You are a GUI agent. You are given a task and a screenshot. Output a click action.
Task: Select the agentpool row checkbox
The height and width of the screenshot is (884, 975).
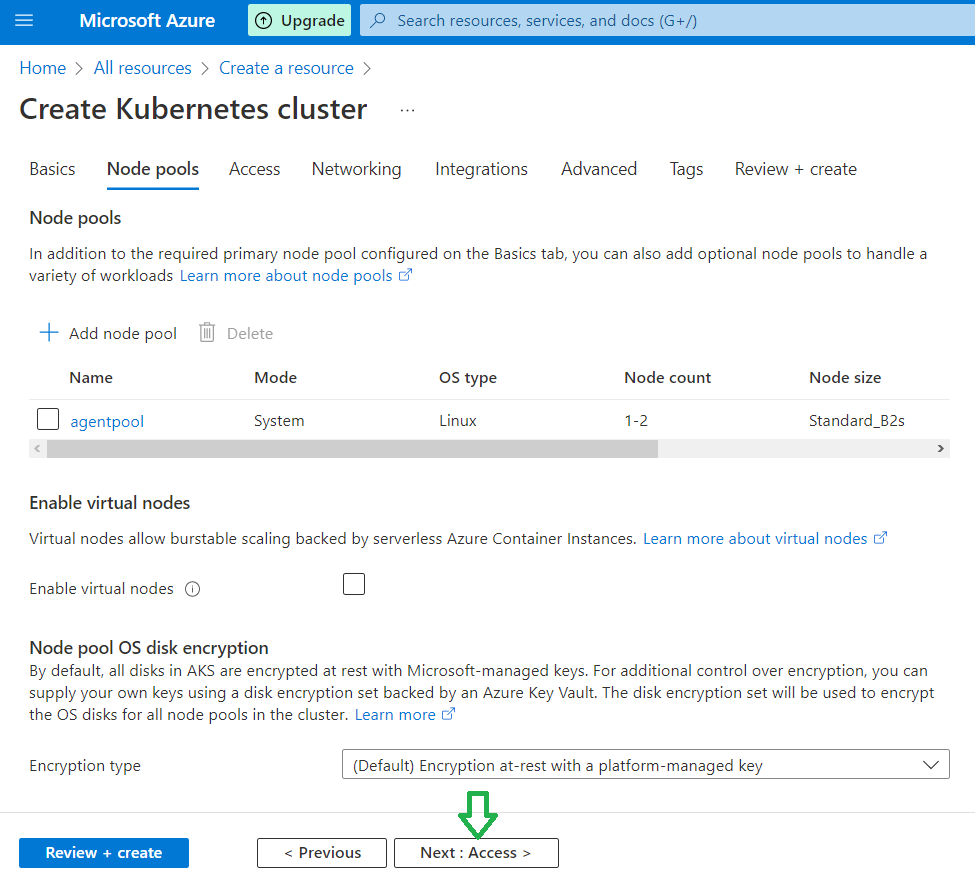pyautogui.click(x=48, y=419)
